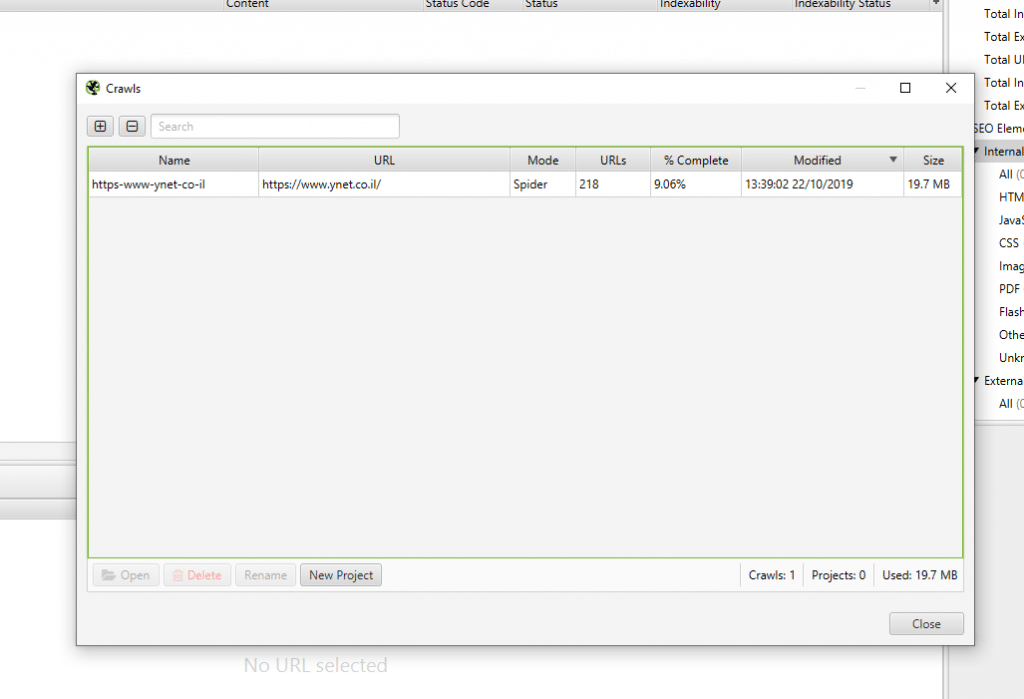This screenshot has width=1024, height=699.
Task: Close the Crawls dialog with the X
Action: pos(951,88)
